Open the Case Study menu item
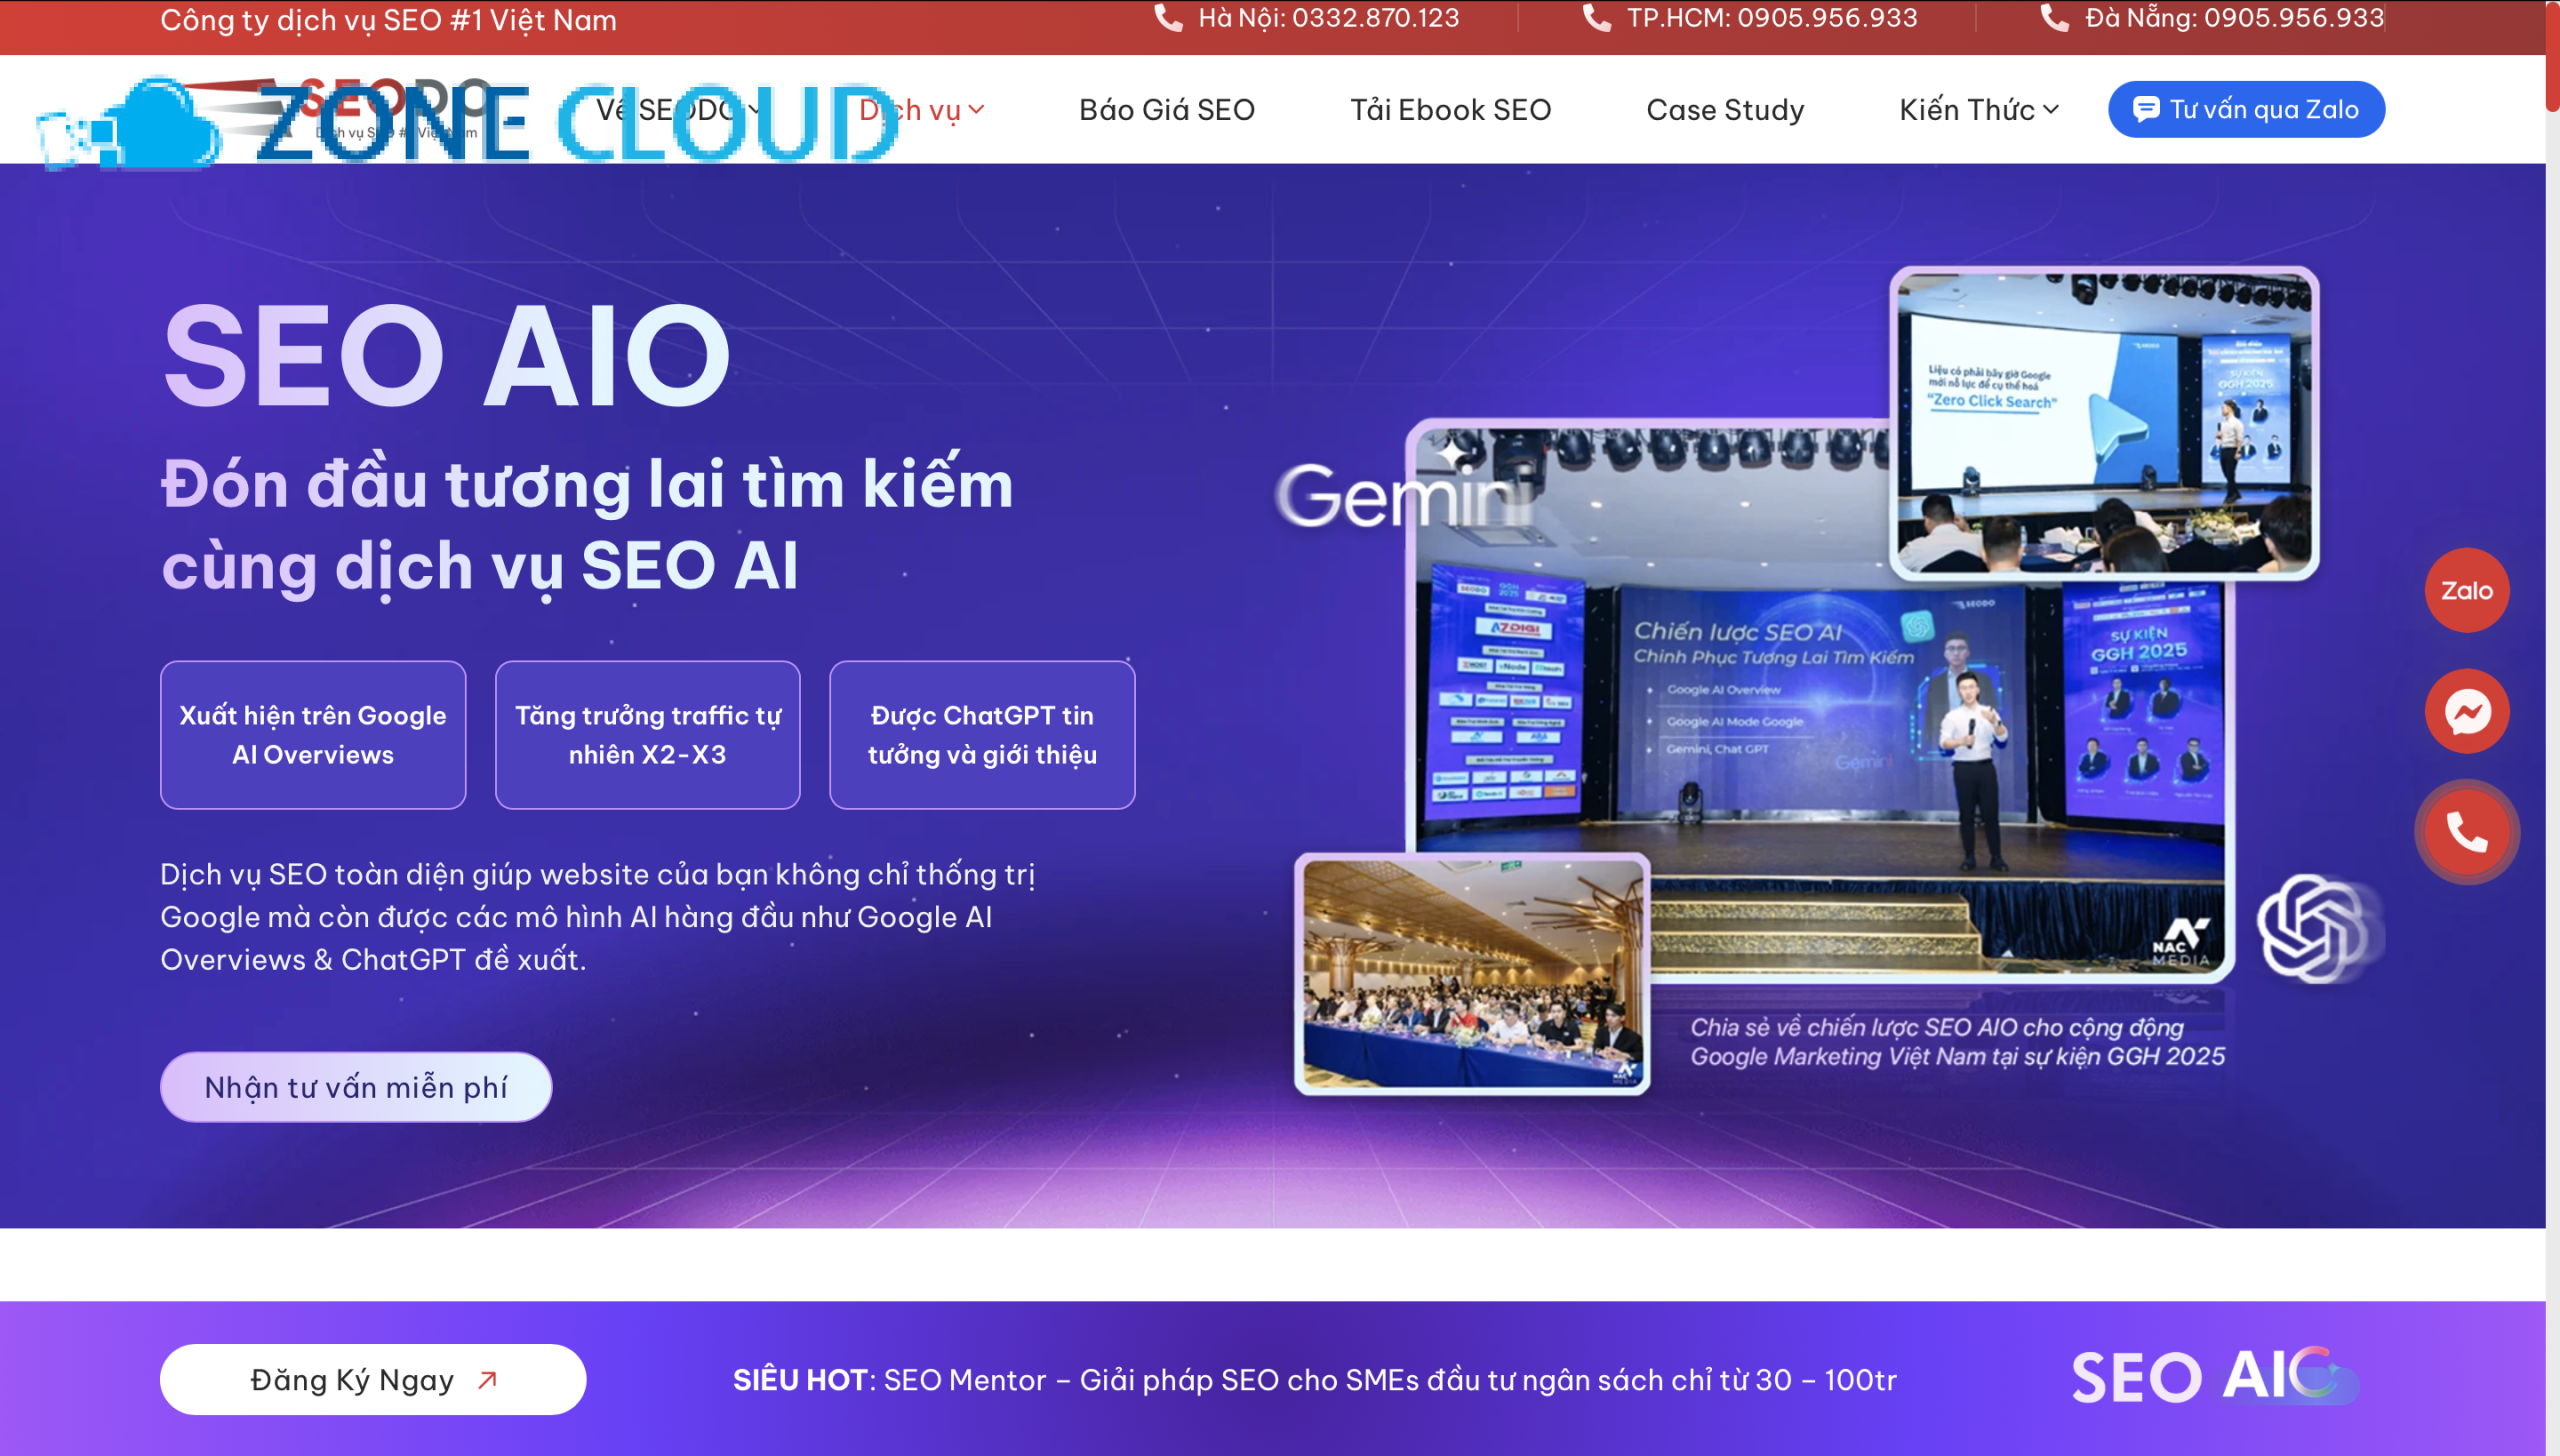The image size is (2560, 1456). (x=1725, y=110)
